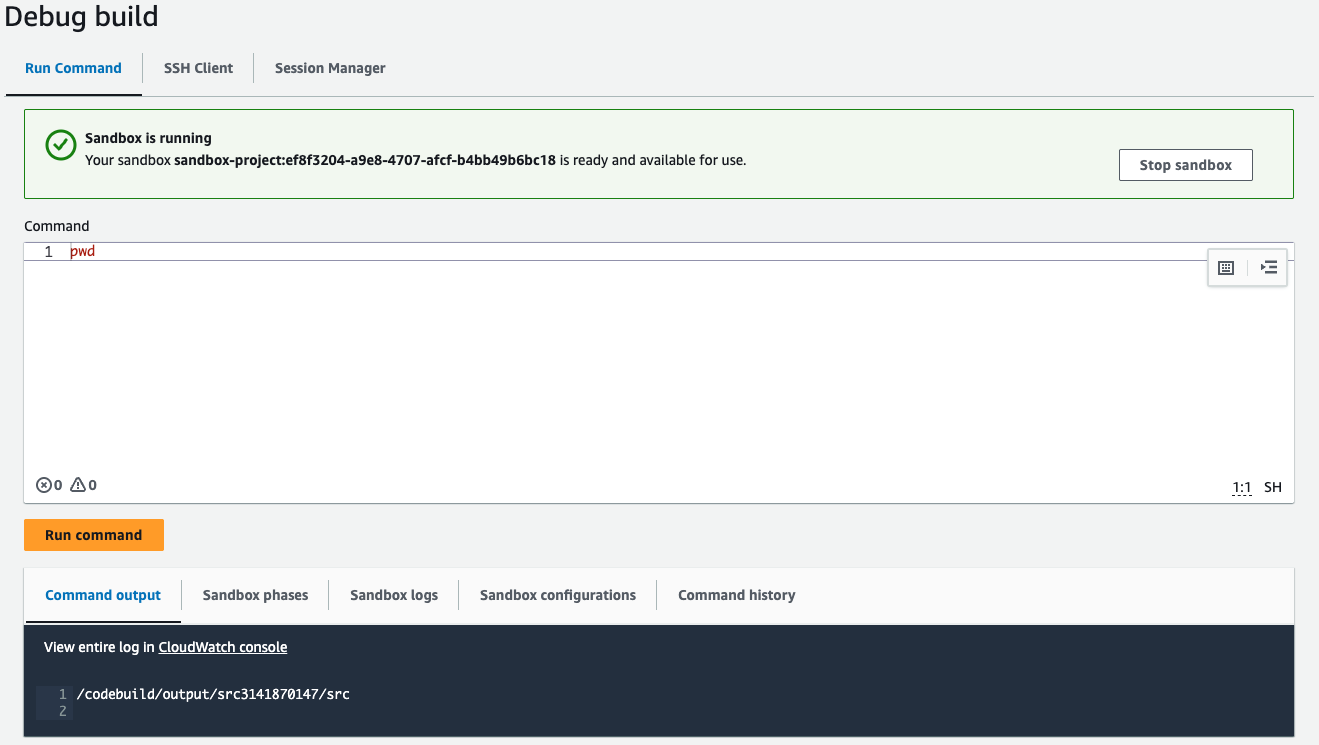
Task: Open the Sandbox configurations tab
Action: pyautogui.click(x=557, y=595)
